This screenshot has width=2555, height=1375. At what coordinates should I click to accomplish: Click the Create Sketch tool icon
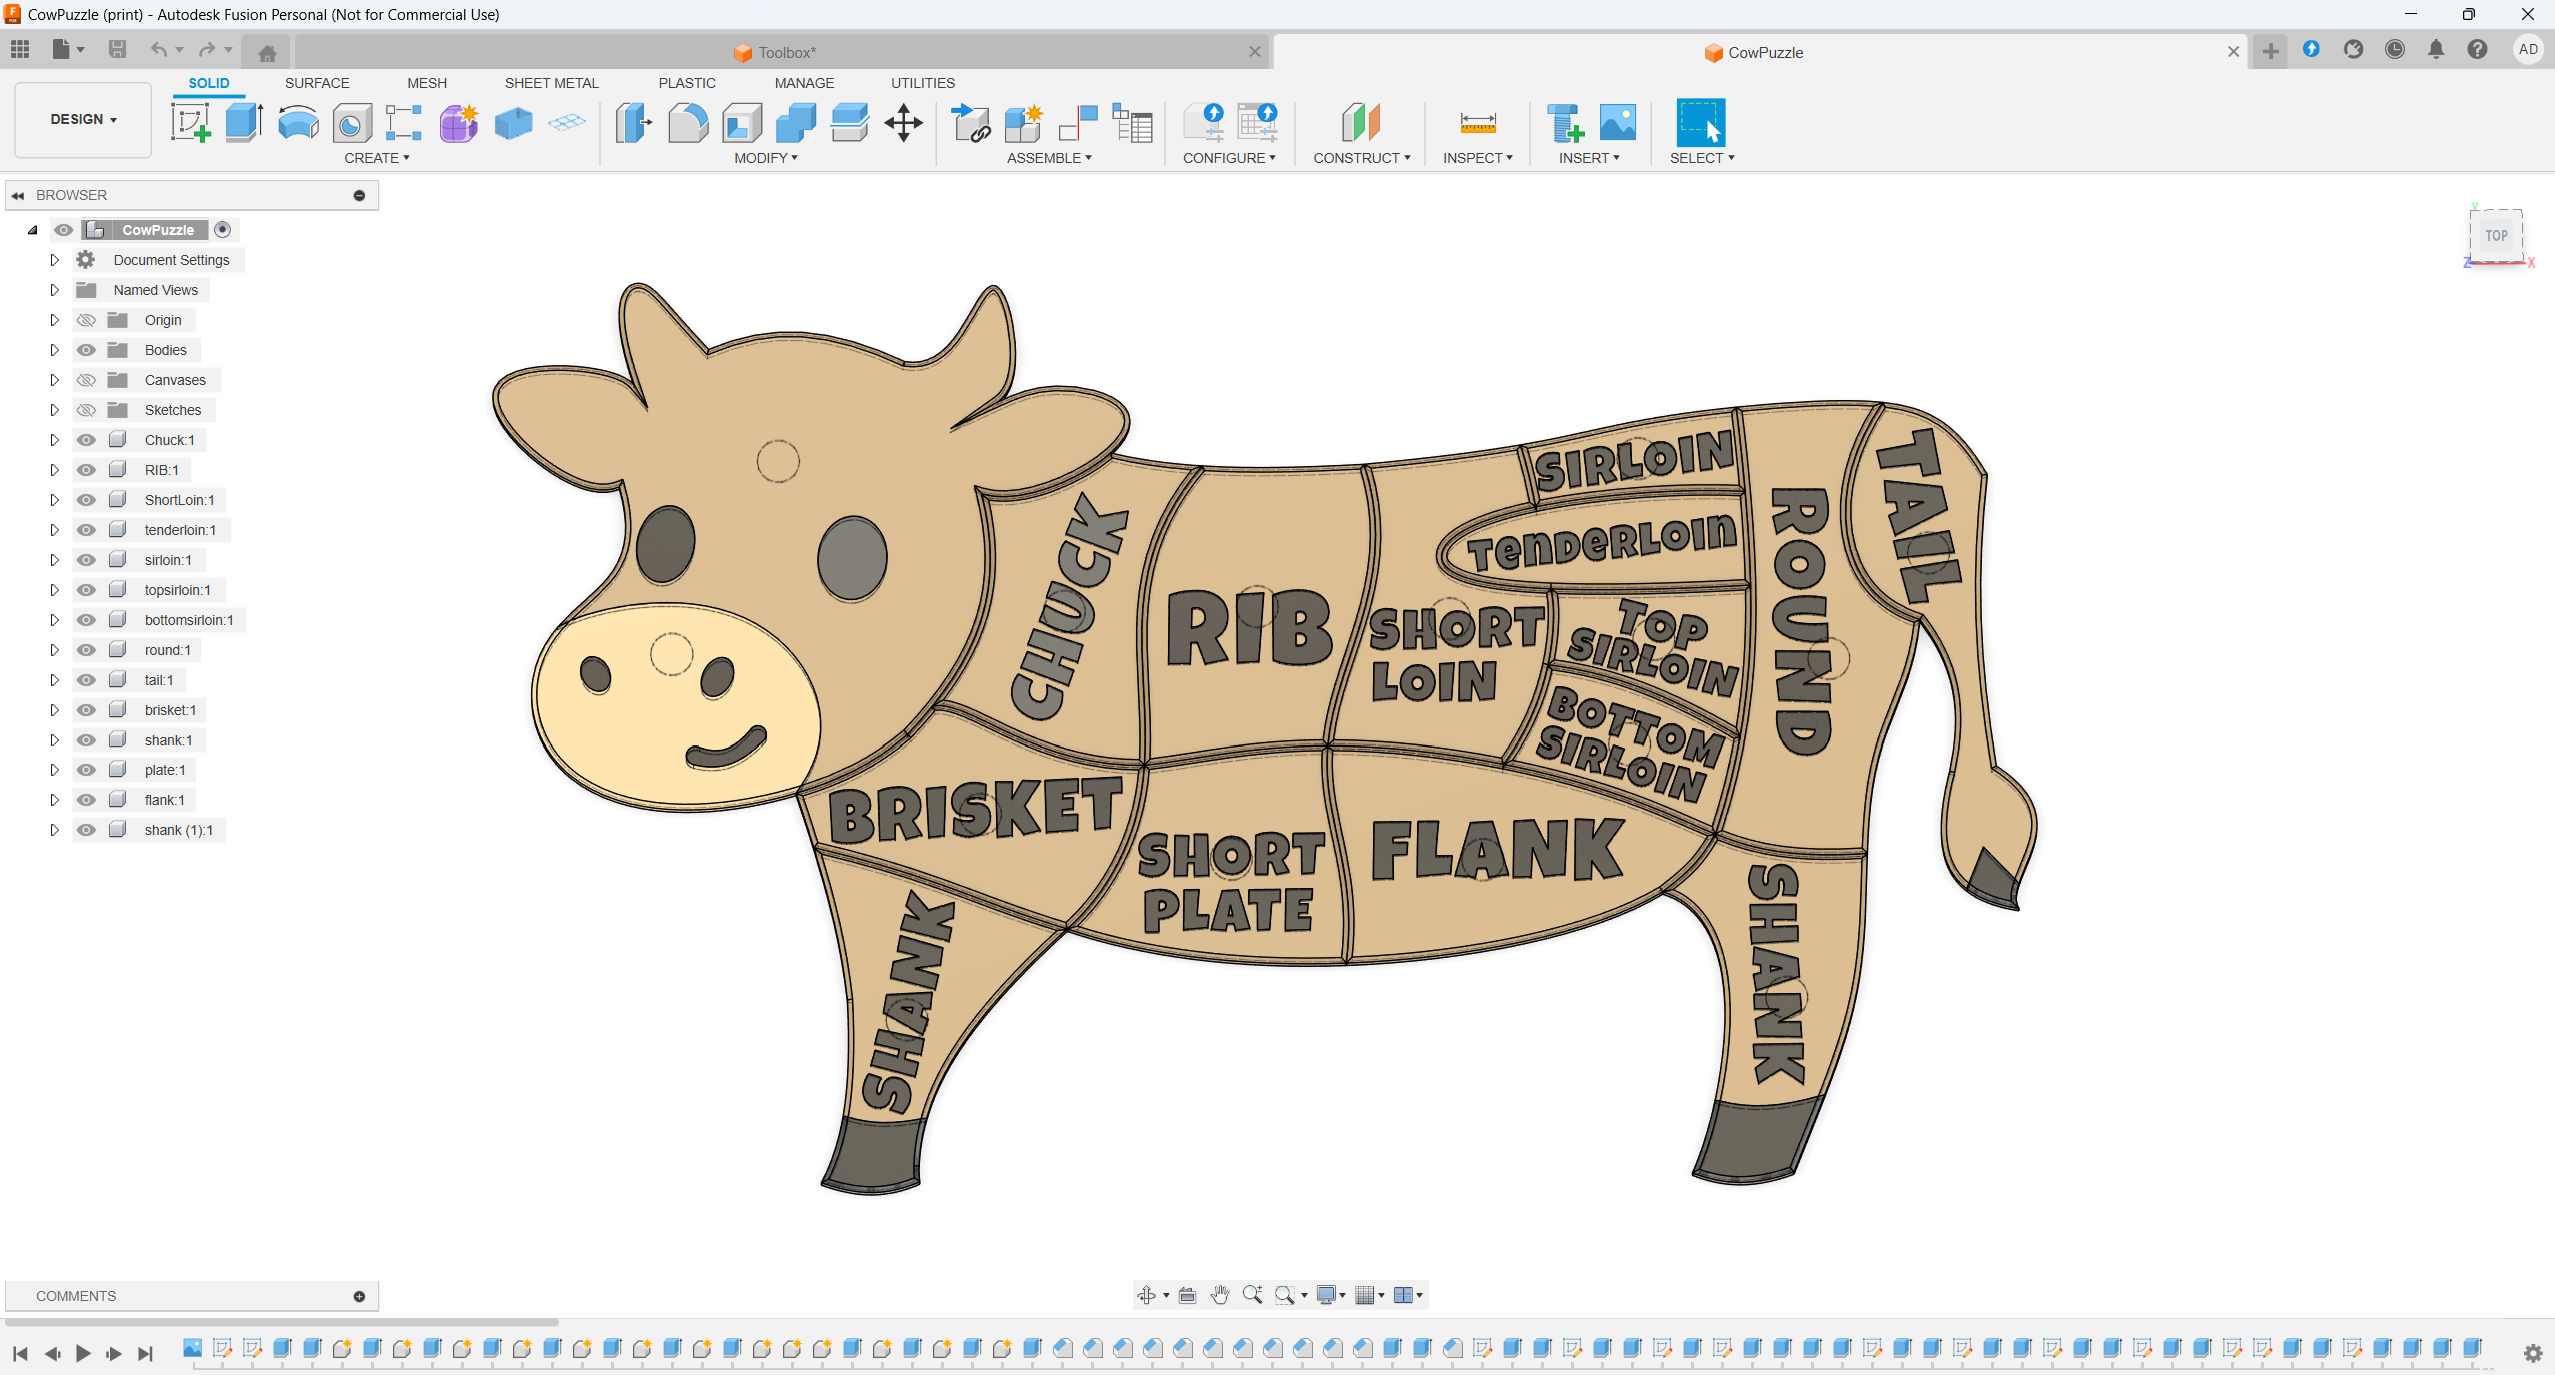tap(190, 123)
